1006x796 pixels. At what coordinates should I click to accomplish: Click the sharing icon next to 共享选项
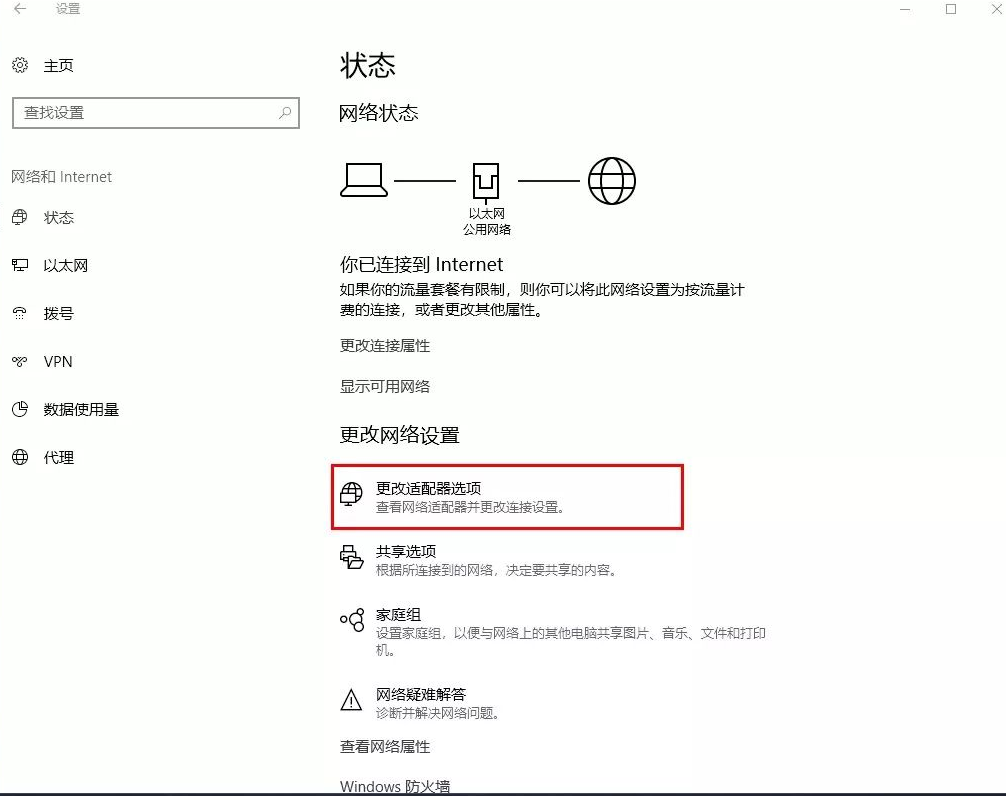pyautogui.click(x=351, y=557)
